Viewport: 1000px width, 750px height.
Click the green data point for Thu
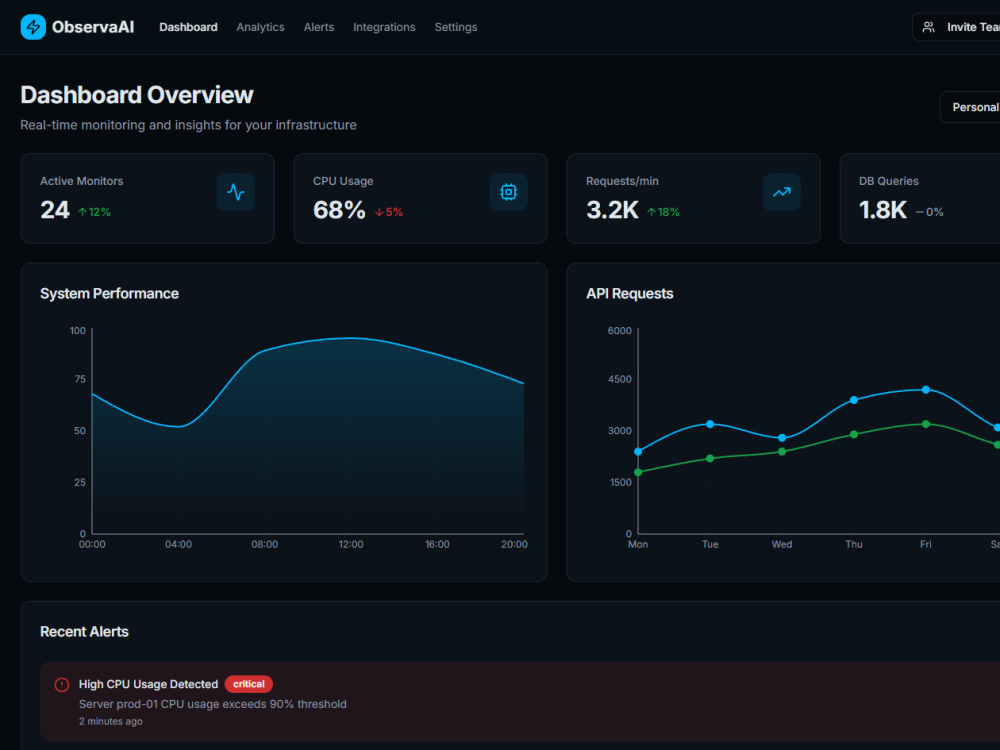[x=854, y=434]
